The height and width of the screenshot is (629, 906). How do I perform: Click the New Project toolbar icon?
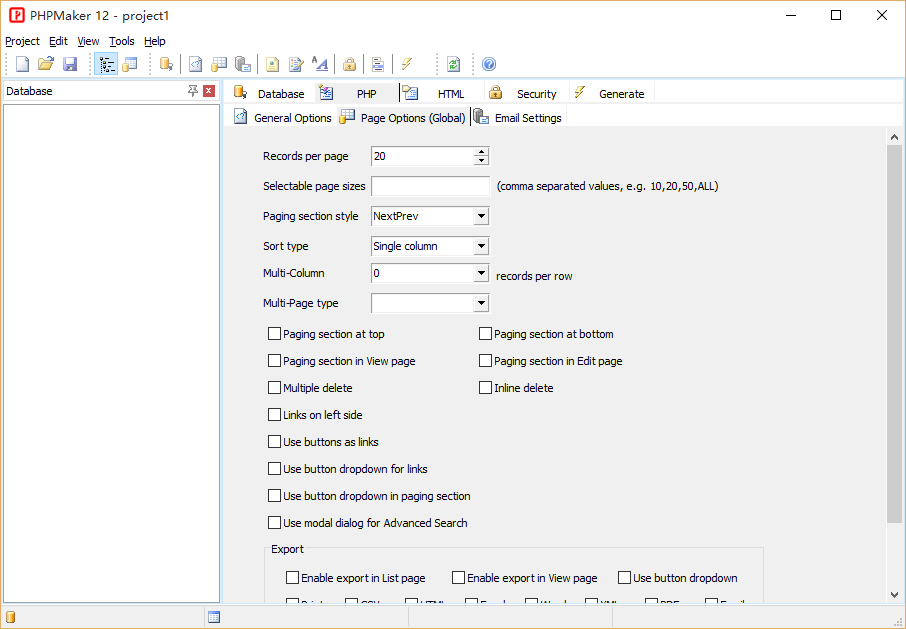coord(22,64)
